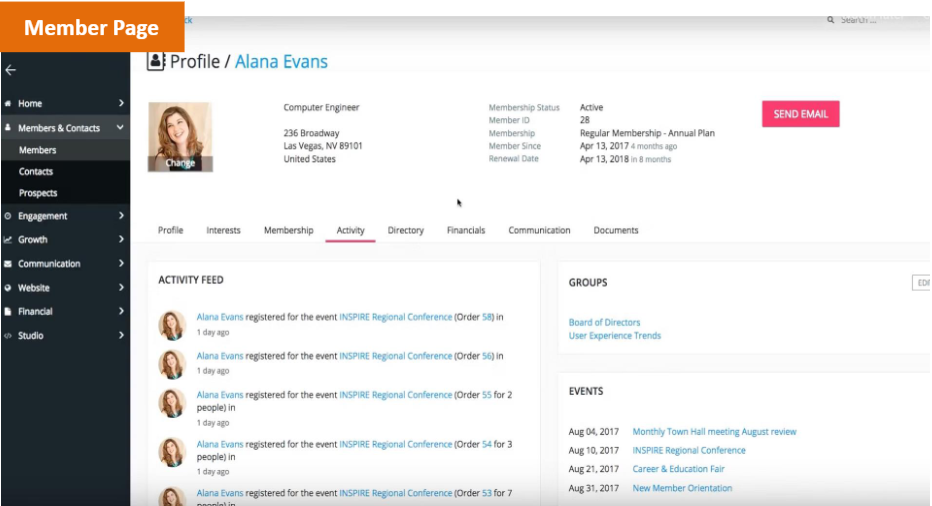Expand the Financial chevron
The height and width of the screenshot is (506, 932).
point(121,312)
